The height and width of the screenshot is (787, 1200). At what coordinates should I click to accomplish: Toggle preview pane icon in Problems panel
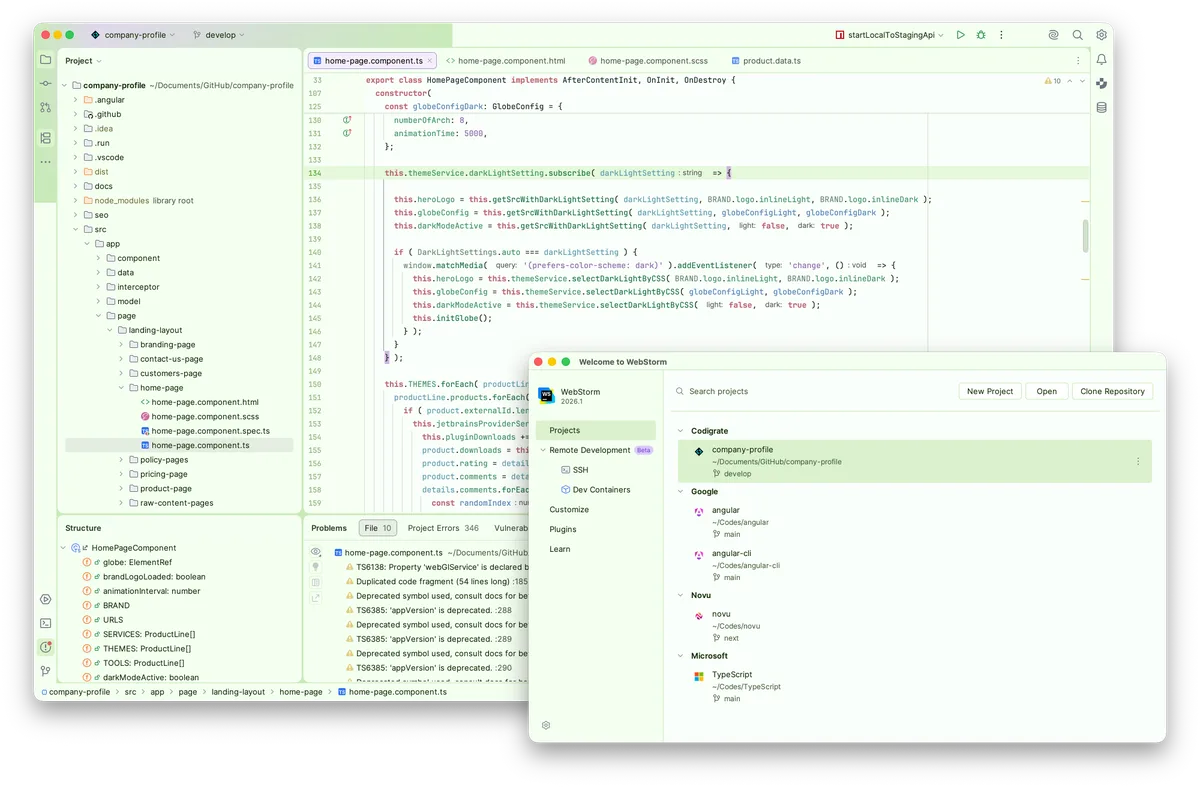tap(316, 582)
